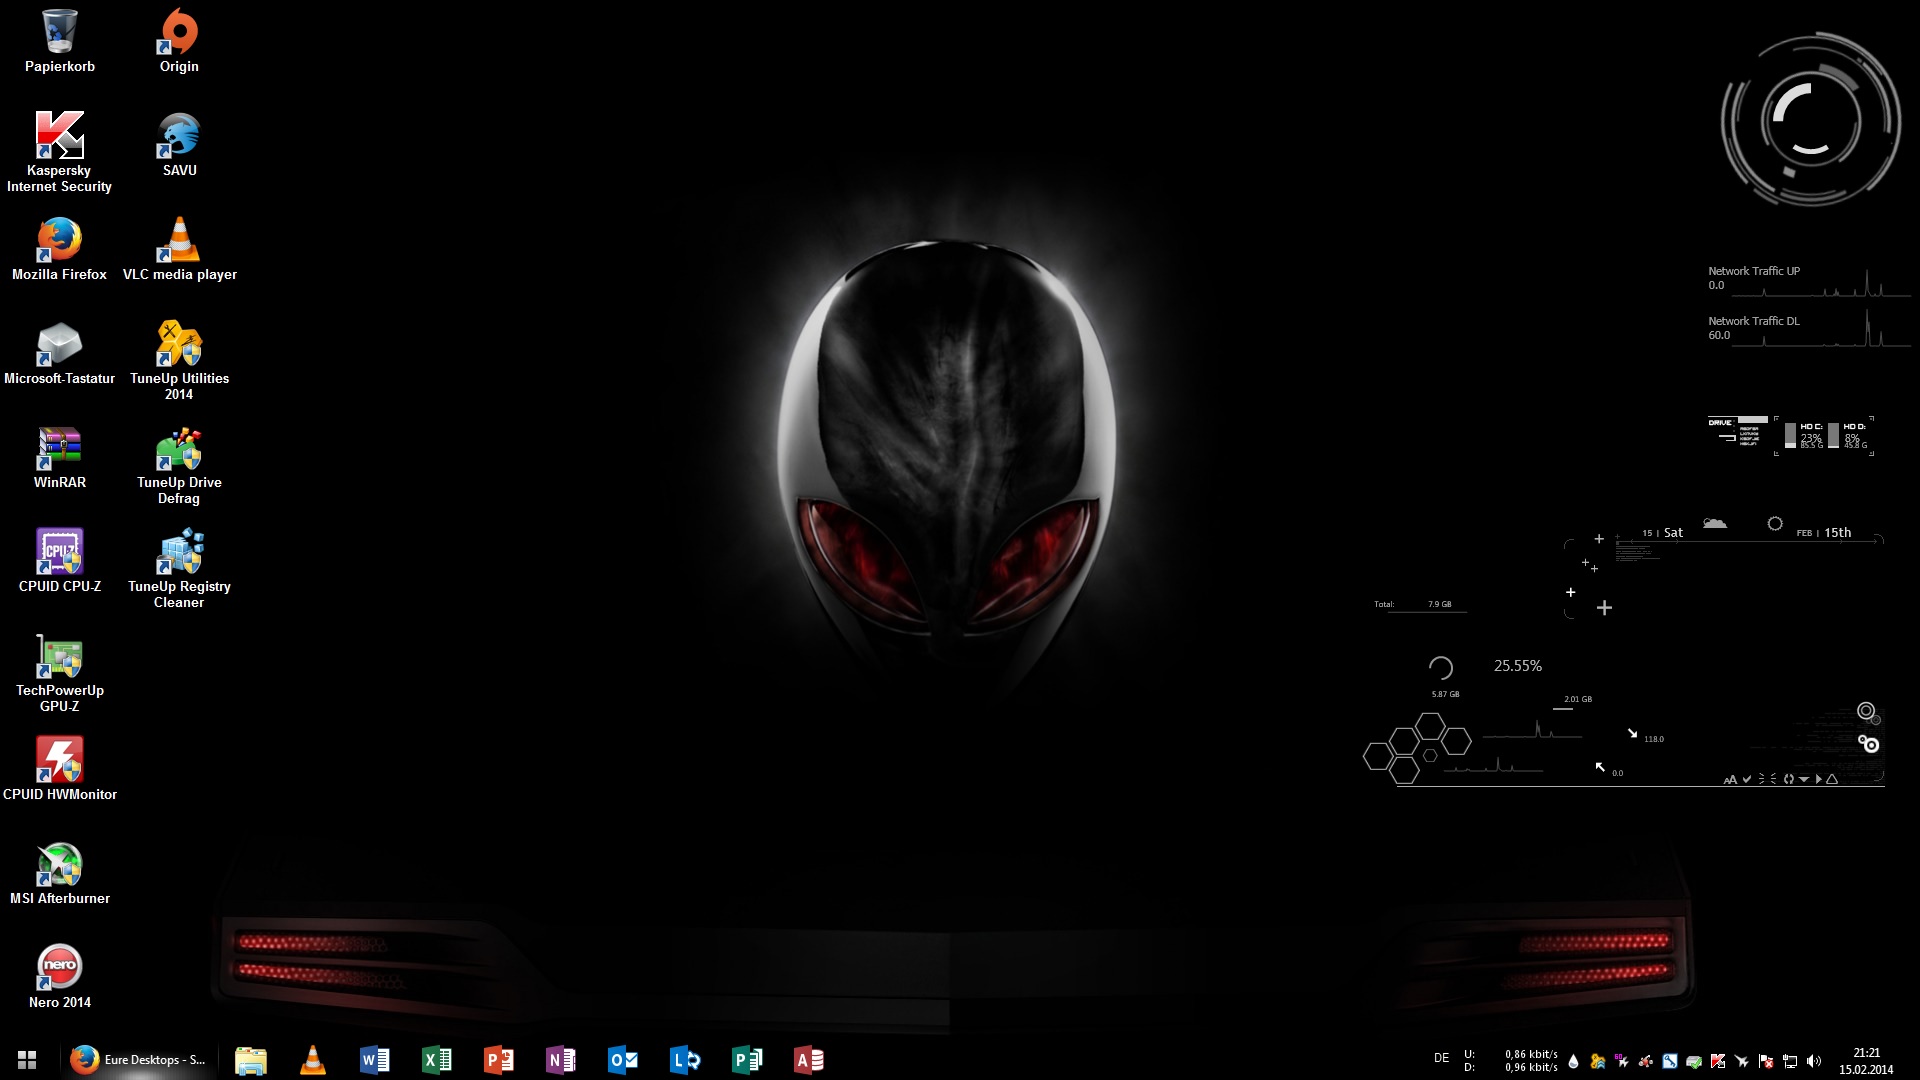Launch MSI Afterburner shortcut
The image size is (1920, 1080).
pos(60,874)
